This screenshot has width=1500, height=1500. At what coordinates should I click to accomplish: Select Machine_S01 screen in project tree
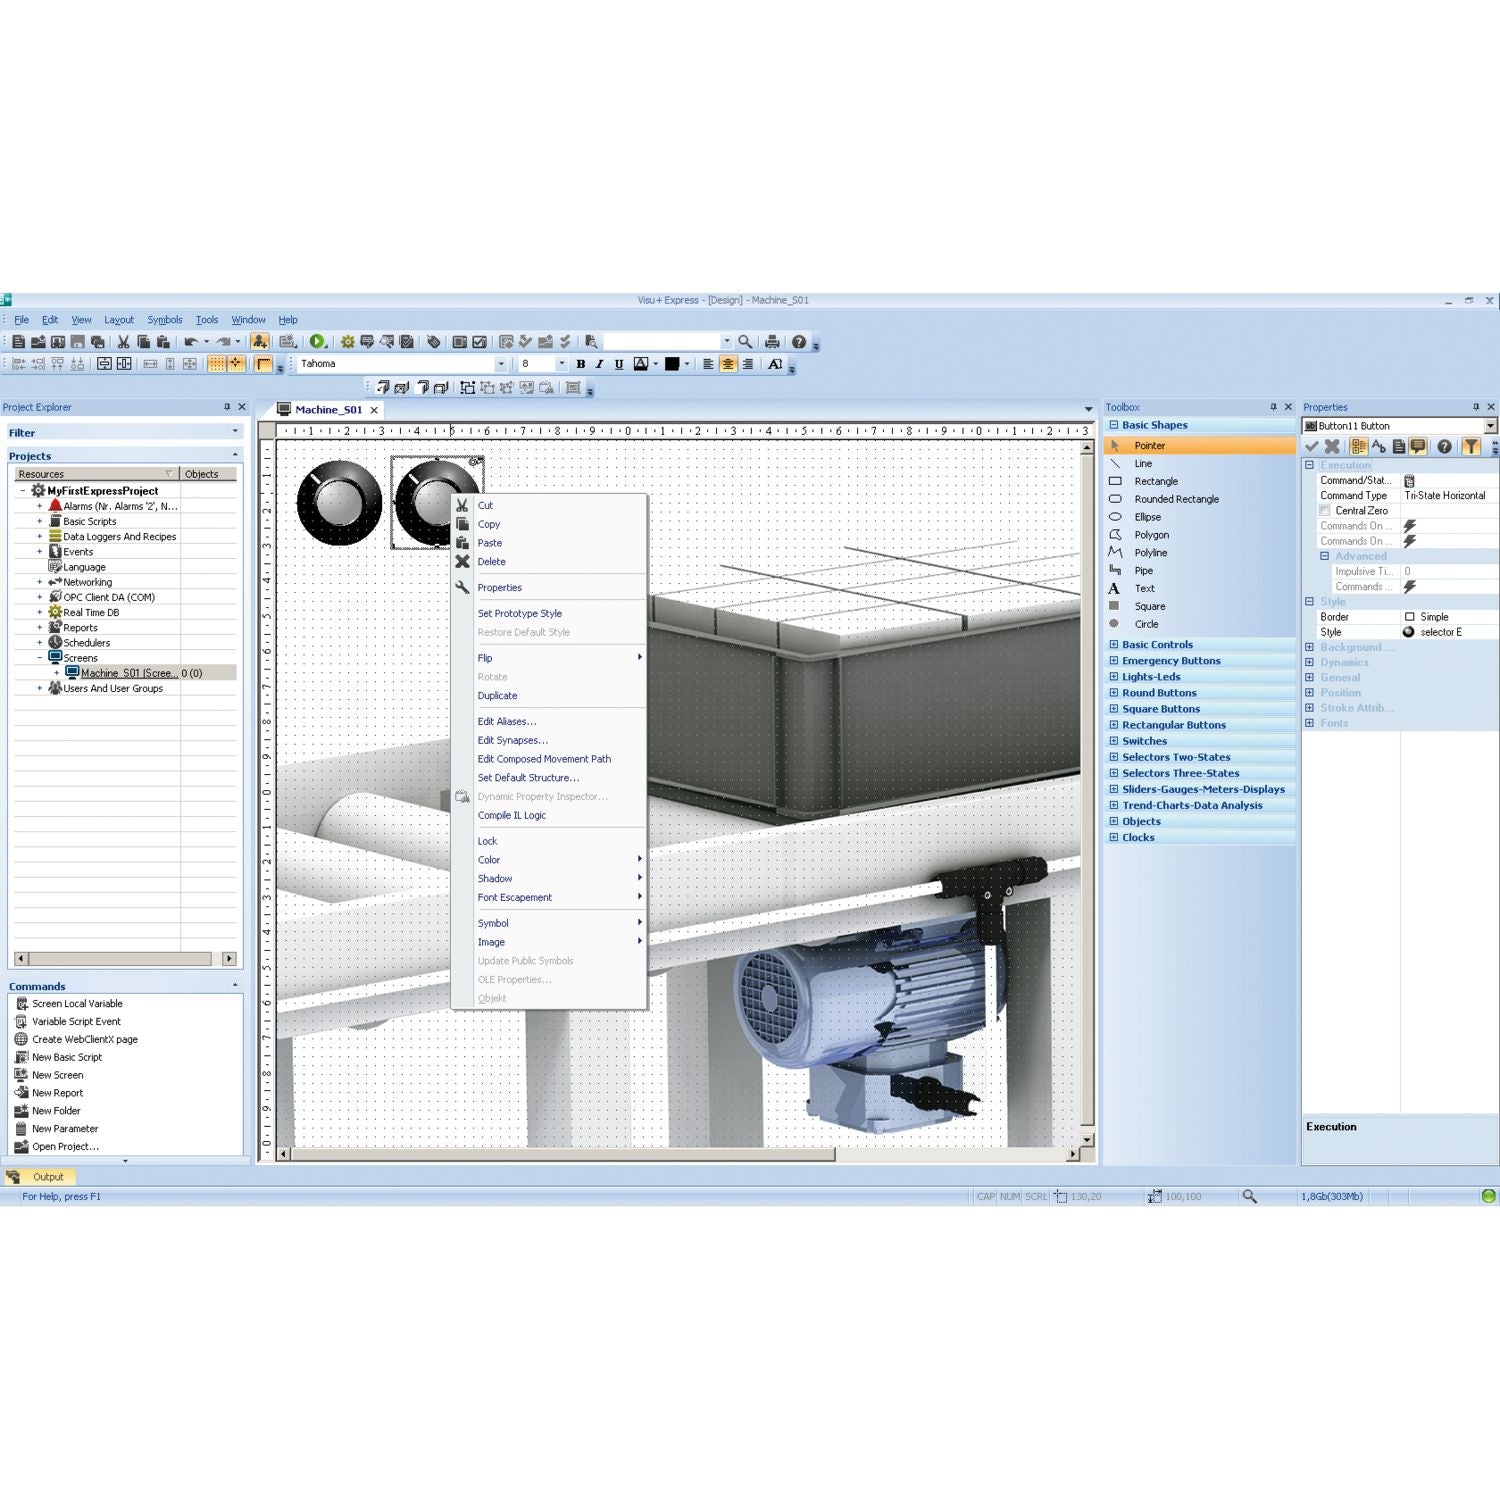(128, 673)
